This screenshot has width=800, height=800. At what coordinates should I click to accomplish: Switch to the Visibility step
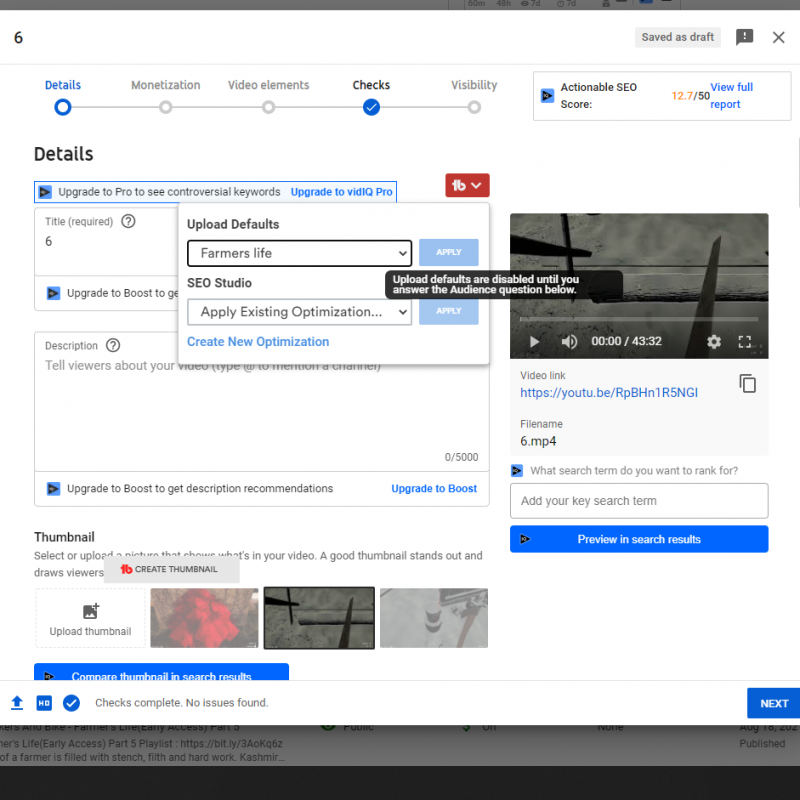[474, 107]
